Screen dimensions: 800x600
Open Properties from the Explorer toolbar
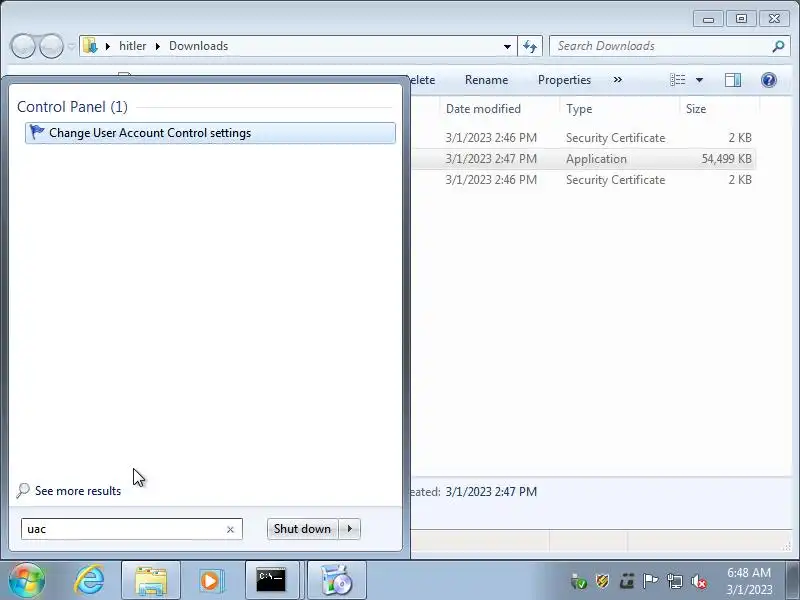[564, 80]
